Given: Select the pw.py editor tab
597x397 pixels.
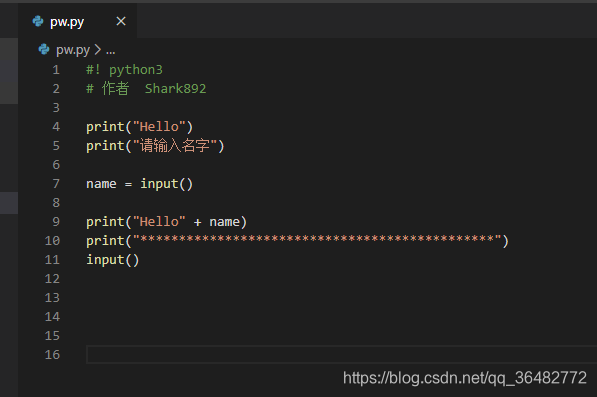Looking at the screenshot, I should [78, 21].
